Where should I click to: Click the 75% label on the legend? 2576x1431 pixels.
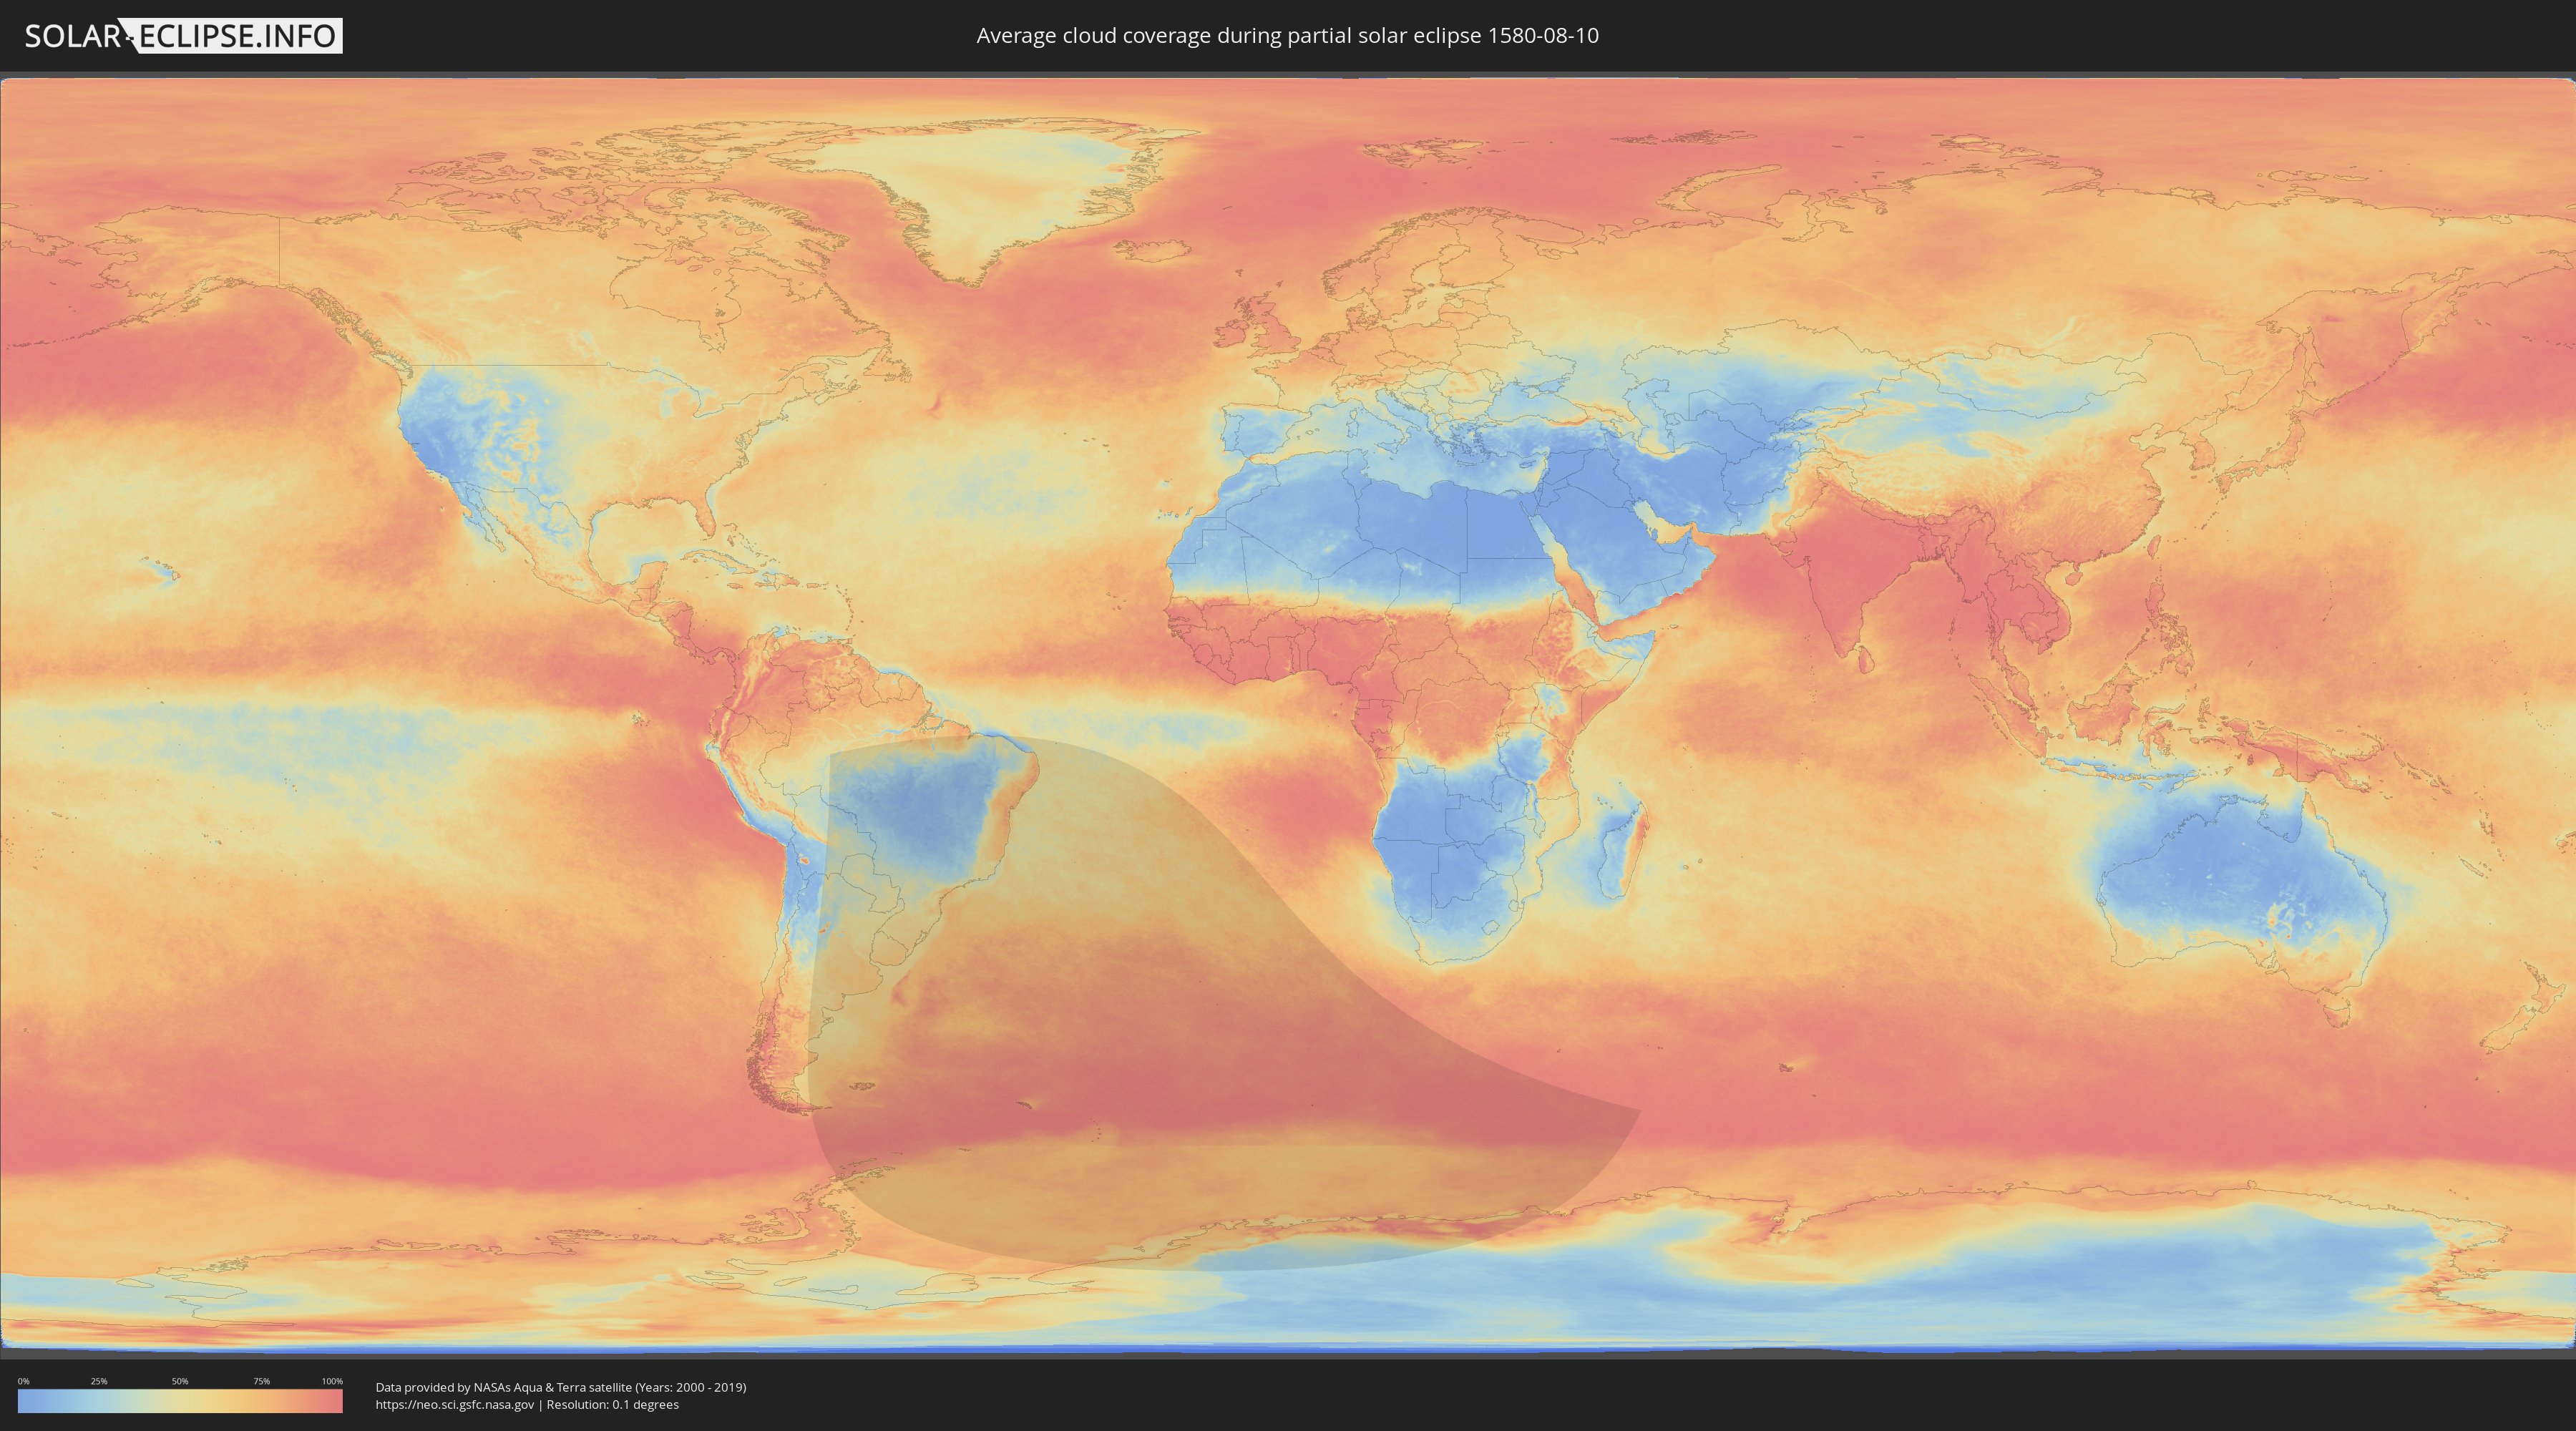point(261,1381)
